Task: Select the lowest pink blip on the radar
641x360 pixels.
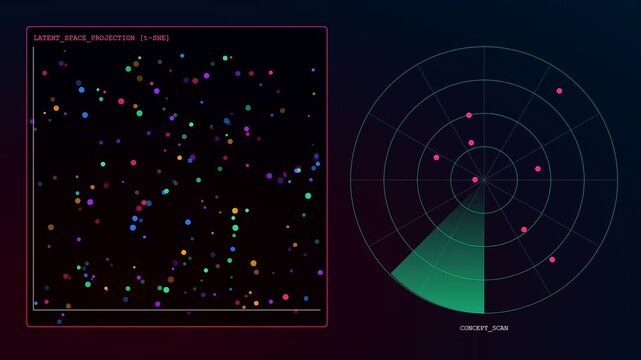Action: 552,259
